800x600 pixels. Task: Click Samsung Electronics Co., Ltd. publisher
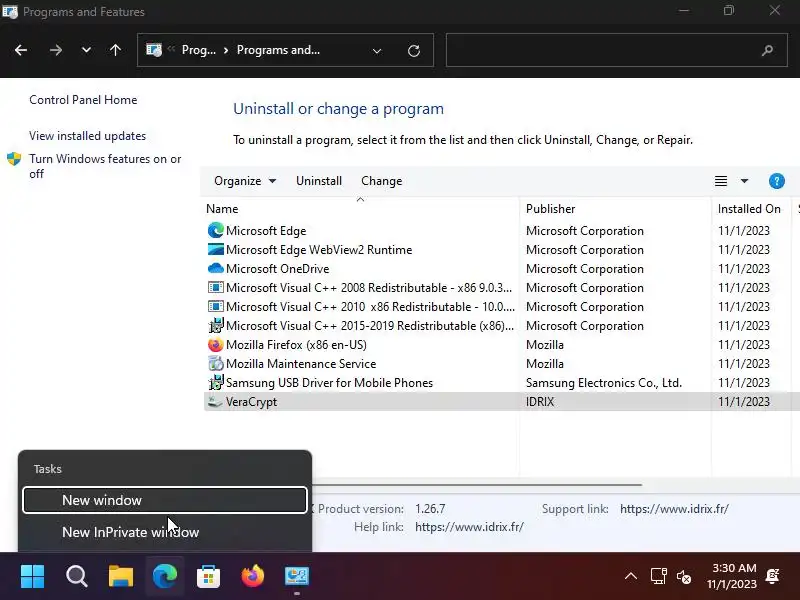click(x=604, y=383)
